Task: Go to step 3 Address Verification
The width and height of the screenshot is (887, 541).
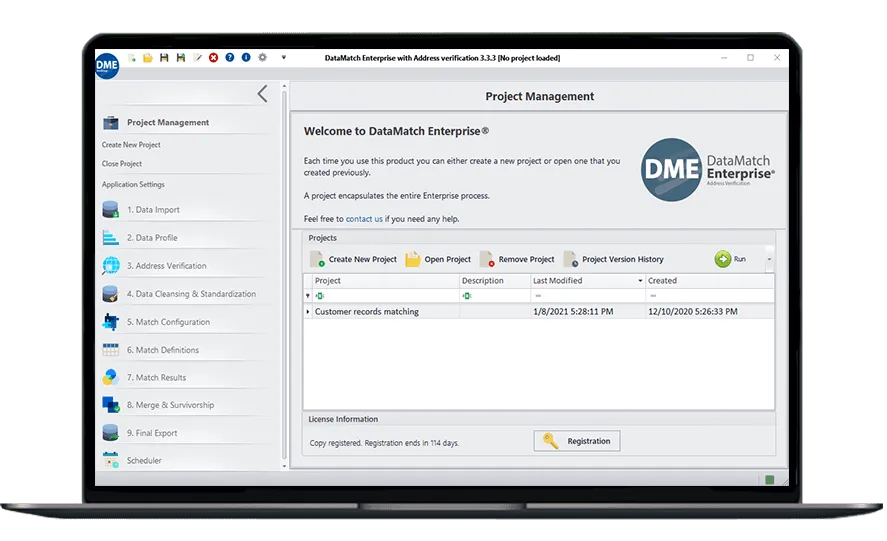Action: pyautogui.click(x=166, y=265)
